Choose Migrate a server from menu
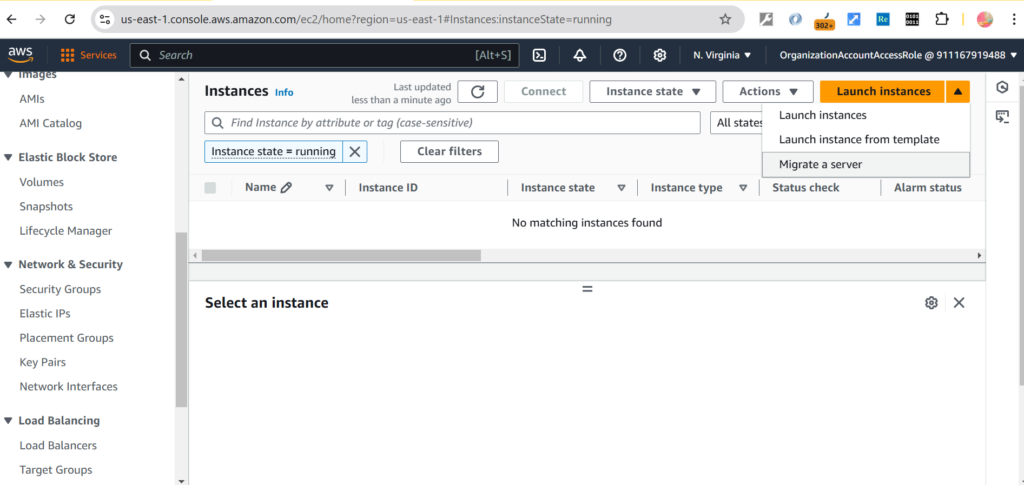 click(x=820, y=164)
